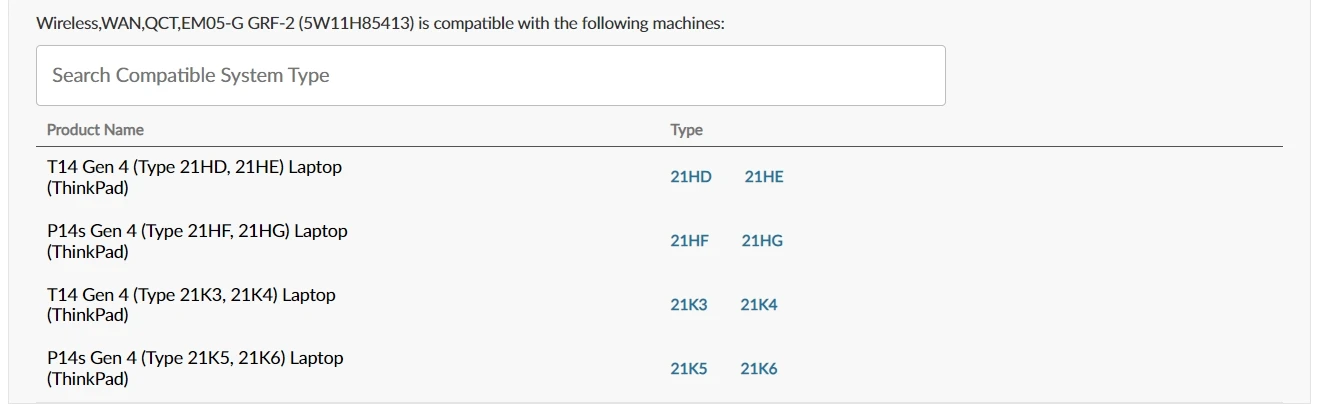This screenshot has height=418, width=1326.
Task: Click the (ThinkPad) label under T14 21K3 row
Action: tap(88, 316)
